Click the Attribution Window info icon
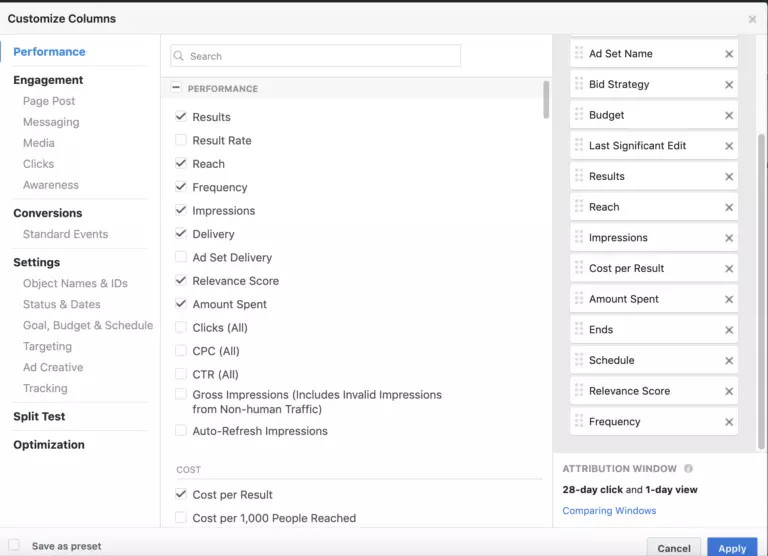 pyautogui.click(x=688, y=468)
